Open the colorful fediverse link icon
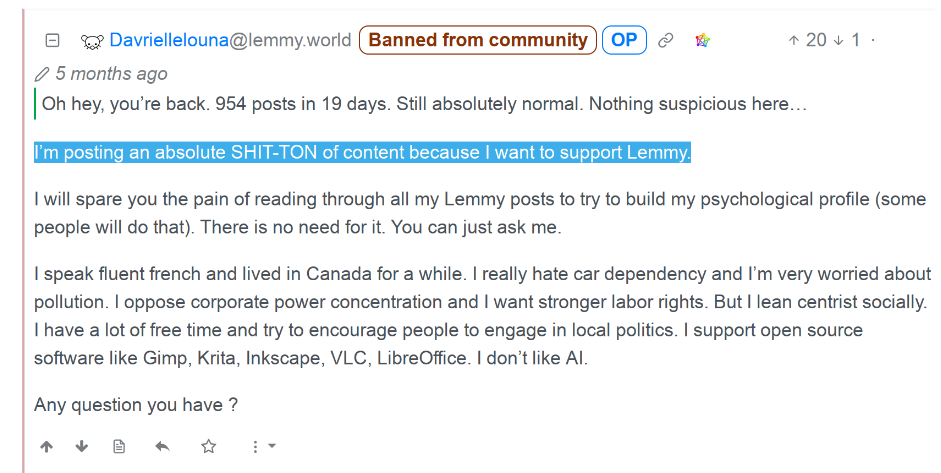941x473 pixels. (702, 41)
